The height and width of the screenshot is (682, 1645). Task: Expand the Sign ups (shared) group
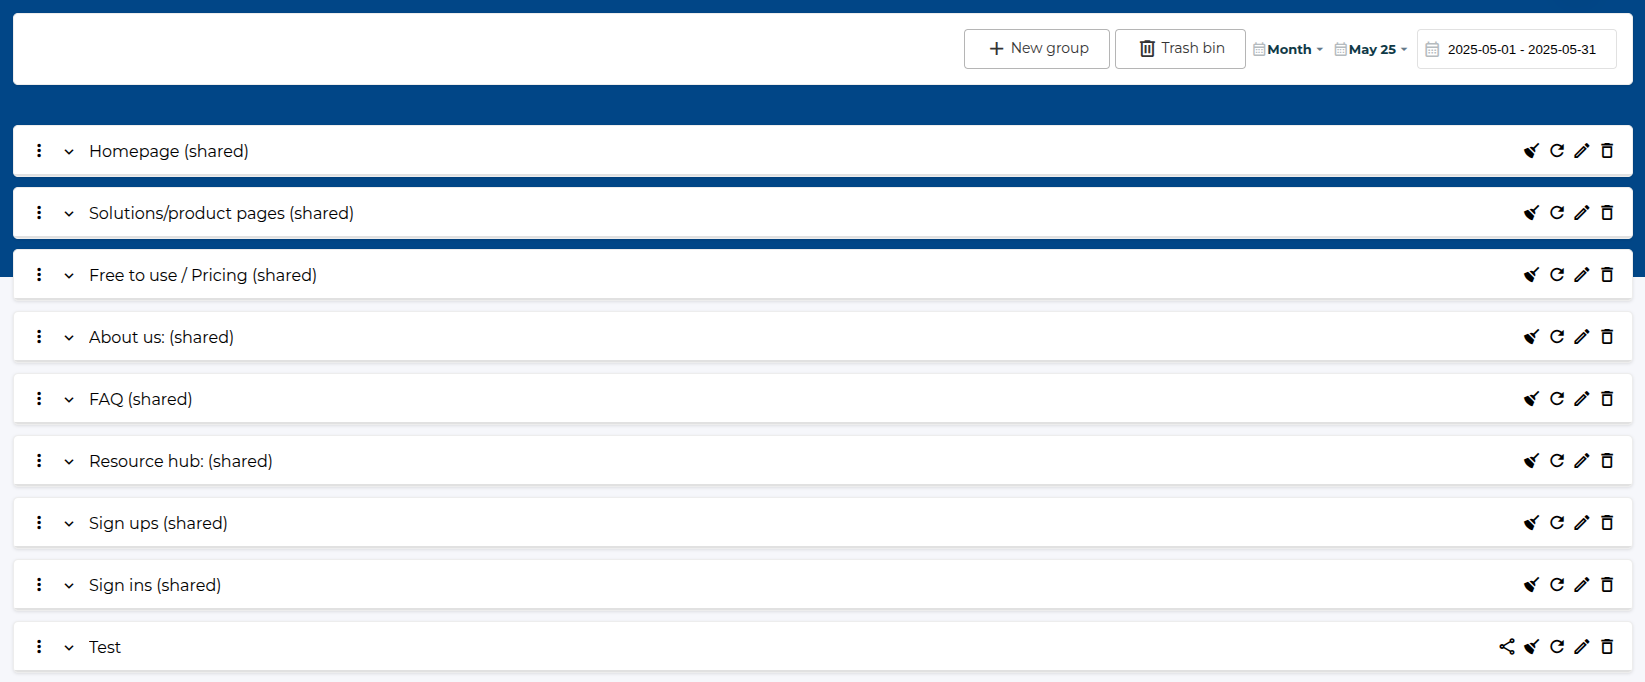[x=69, y=524]
